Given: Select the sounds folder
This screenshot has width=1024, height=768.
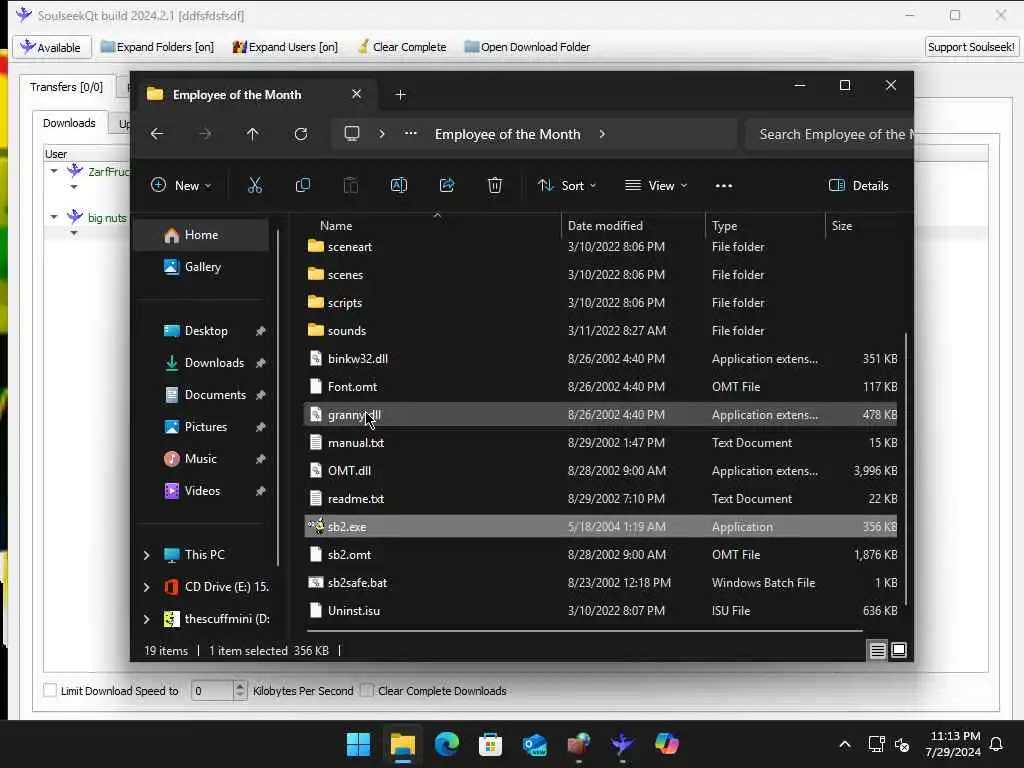Looking at the screenshot, I should 600,330.
